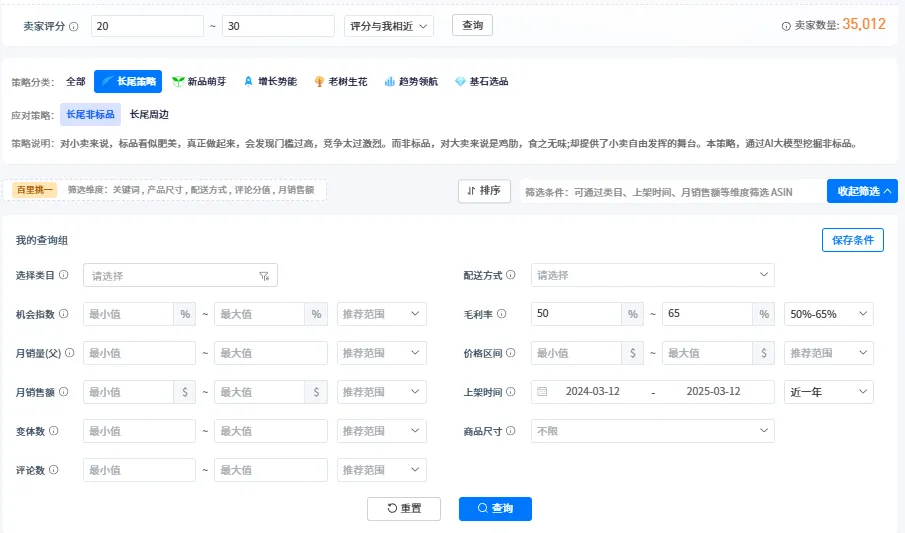Click end date 2025-03-12
905x533 pixels.
coord(713,392)
